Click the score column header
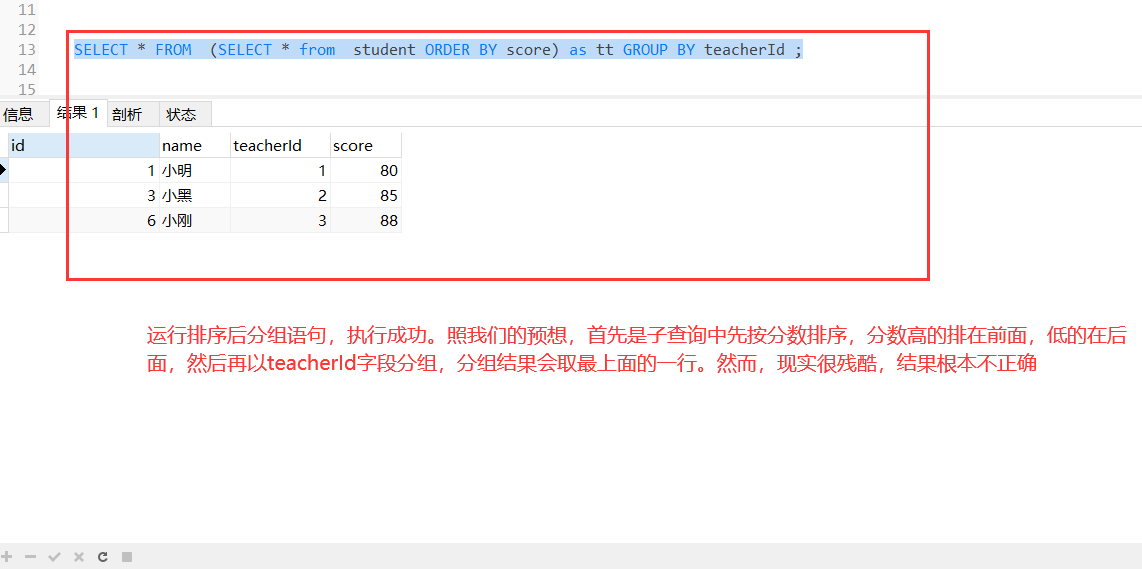The width and height of the screenshot is (1142, 569). [366, 146]
